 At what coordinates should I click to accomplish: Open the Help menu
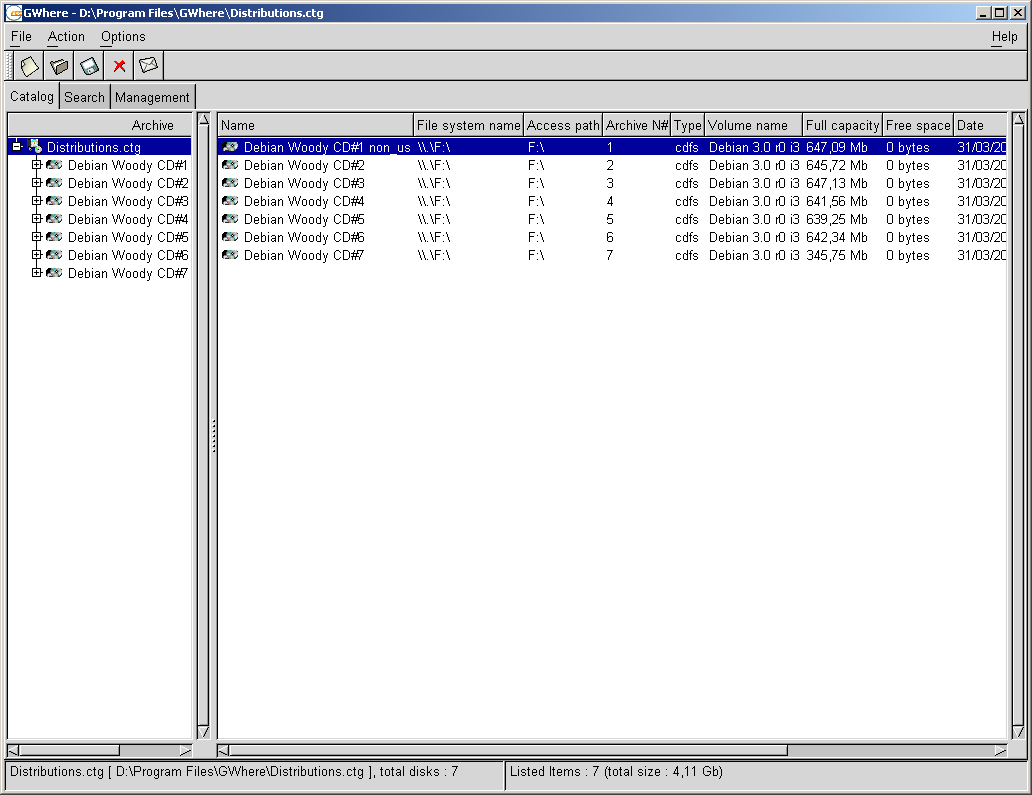1004,37
